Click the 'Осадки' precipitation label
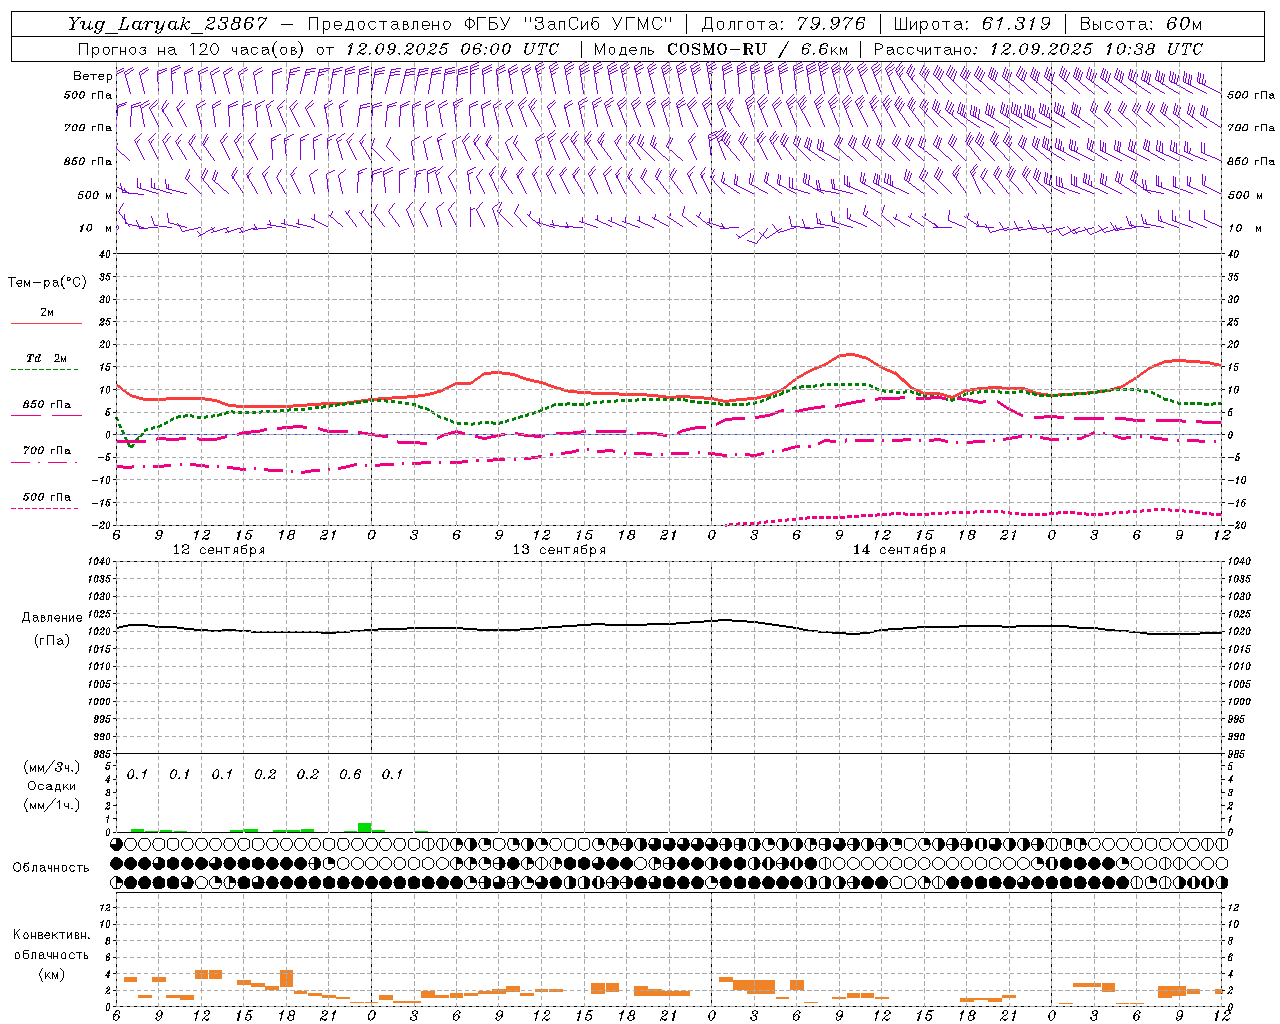Screen dimensions: 1280x1024 [51, 786]
